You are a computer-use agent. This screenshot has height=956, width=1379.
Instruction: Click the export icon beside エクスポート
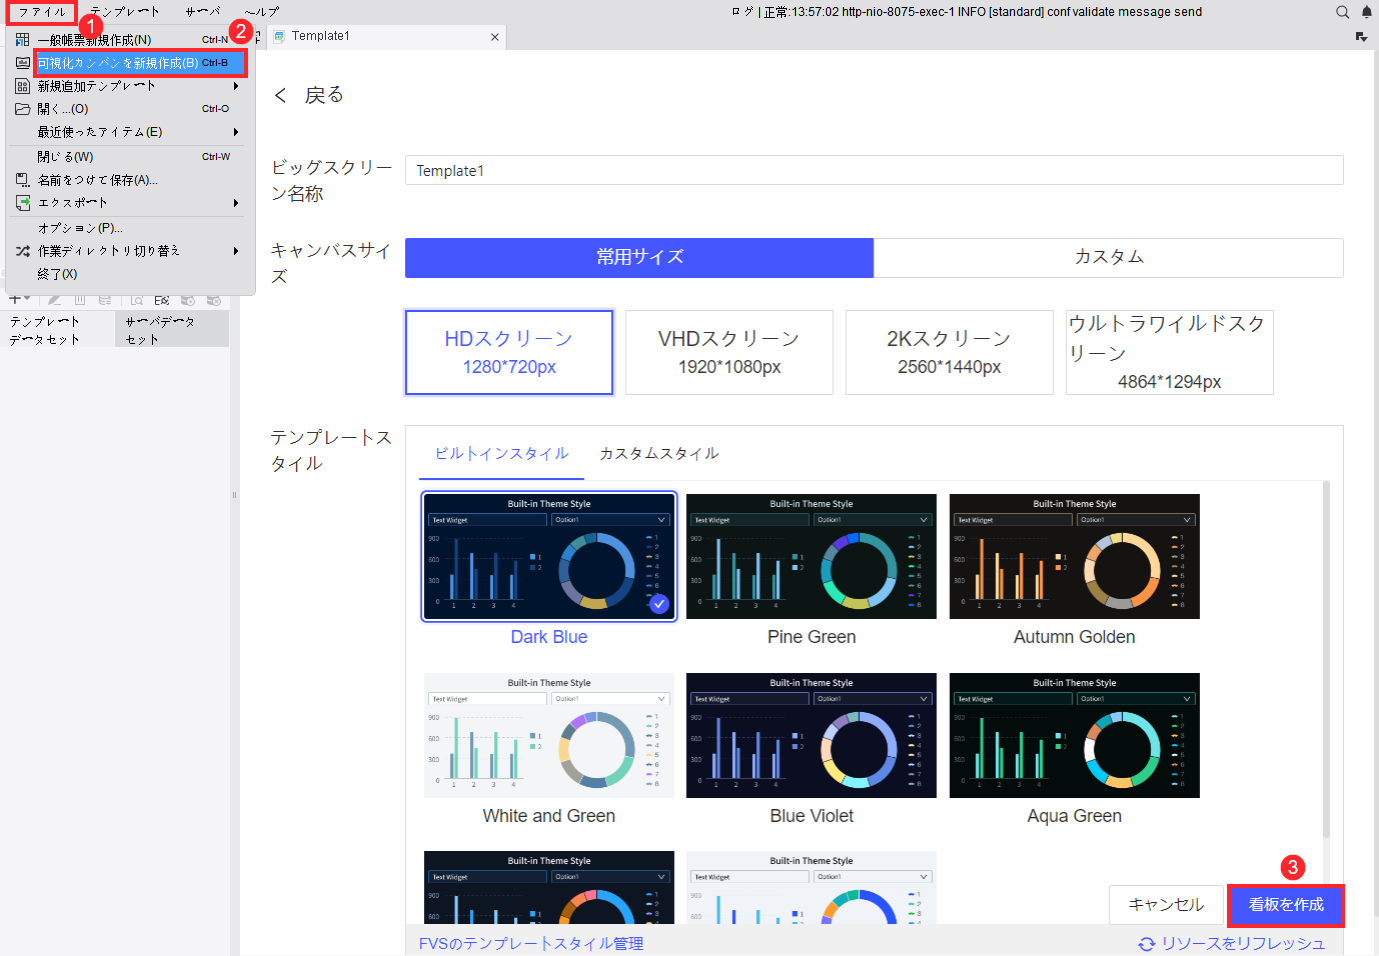22,203
